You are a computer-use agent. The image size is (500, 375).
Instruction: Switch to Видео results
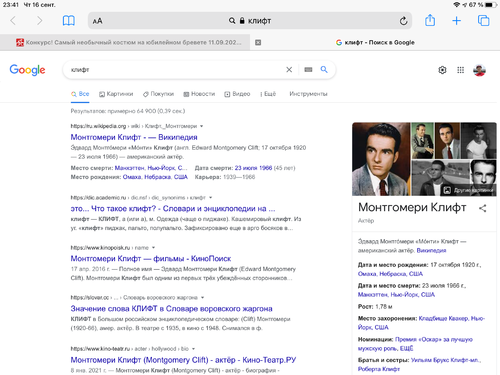coord(237,94)
